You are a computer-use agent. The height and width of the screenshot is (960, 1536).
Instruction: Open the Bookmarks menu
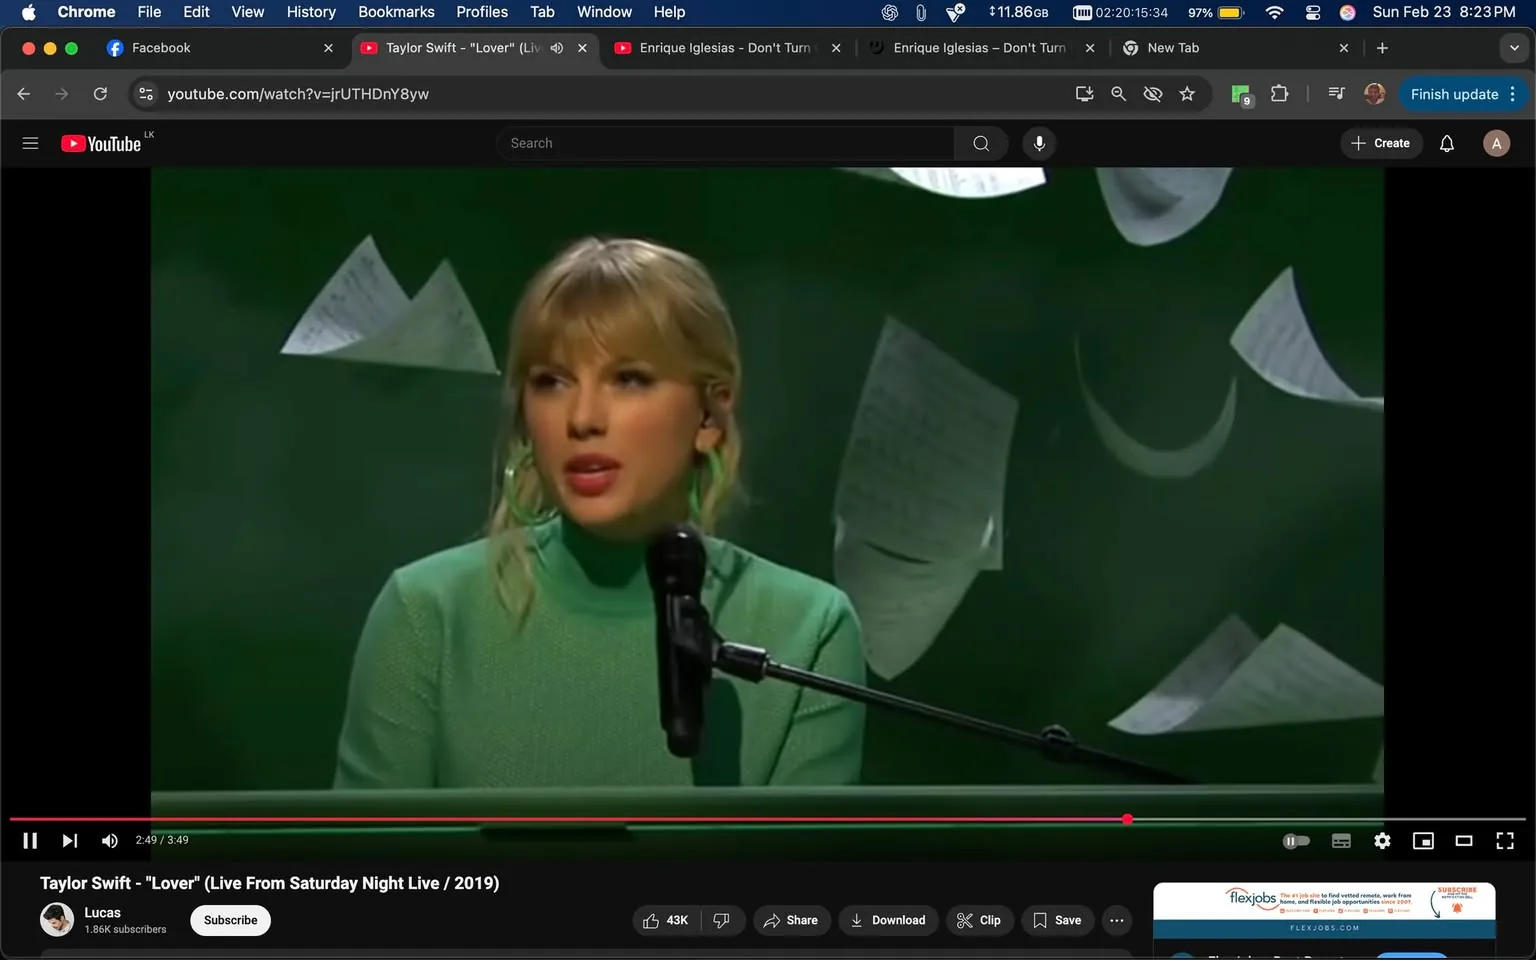click(x=395, y=12)
